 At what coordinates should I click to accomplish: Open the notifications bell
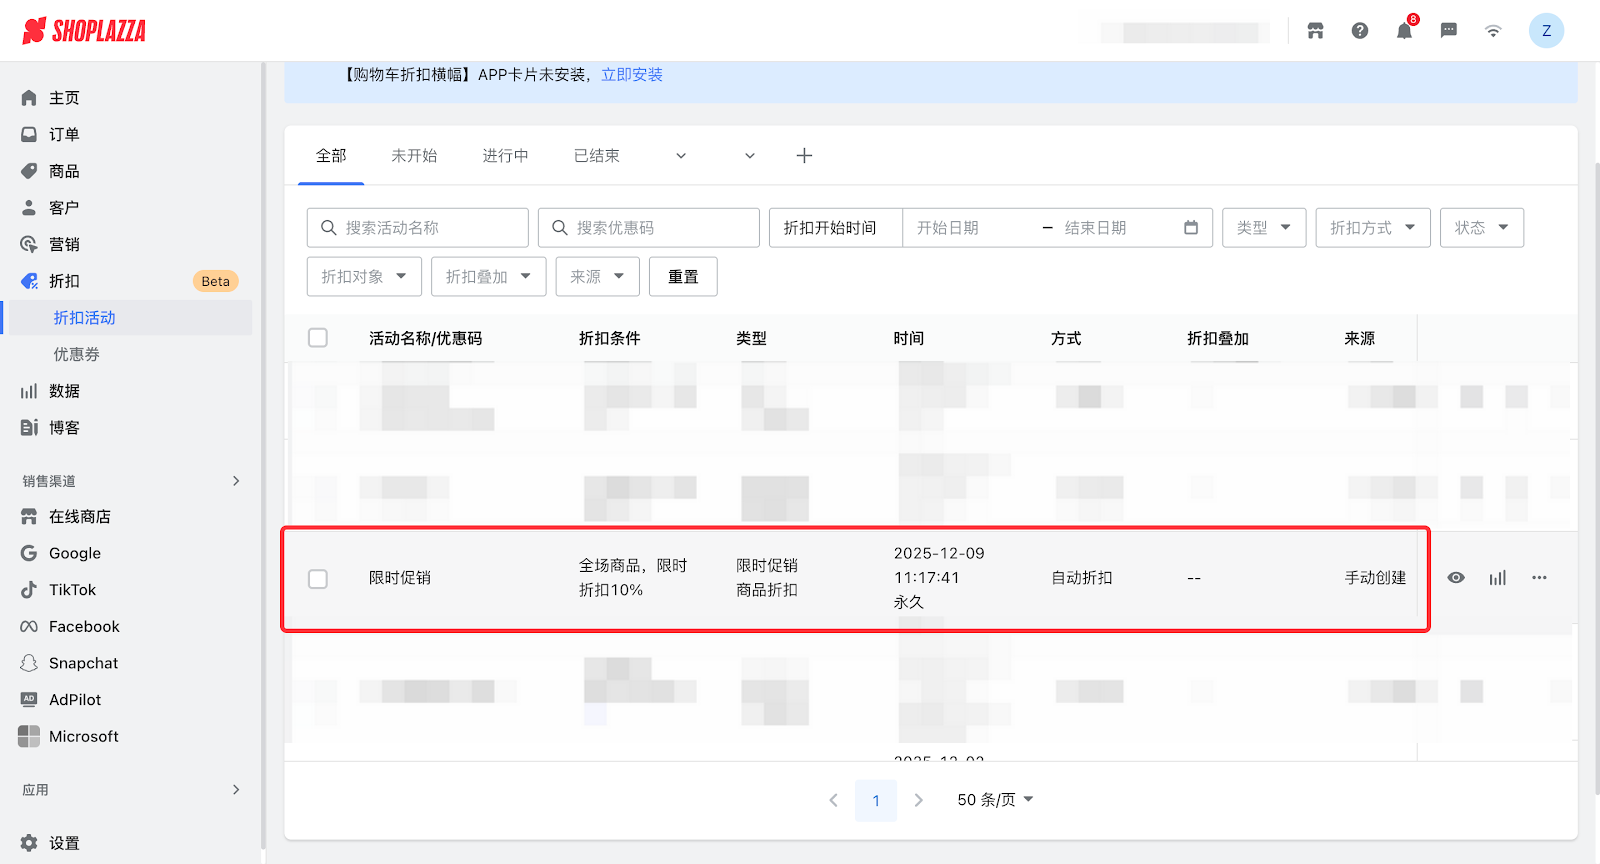click(x=1404, y=31)
